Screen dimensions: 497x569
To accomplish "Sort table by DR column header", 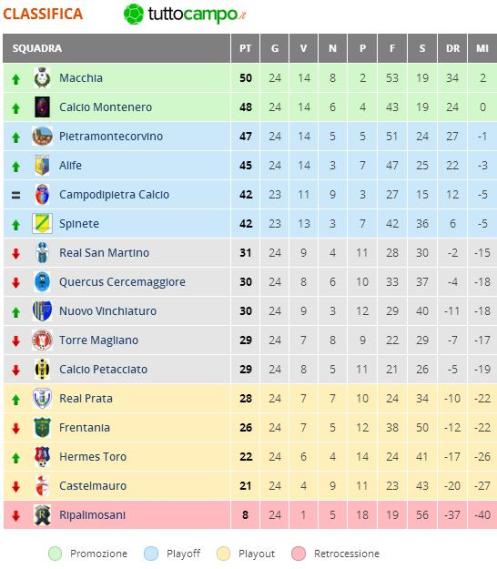I will [x=452, y=48].
